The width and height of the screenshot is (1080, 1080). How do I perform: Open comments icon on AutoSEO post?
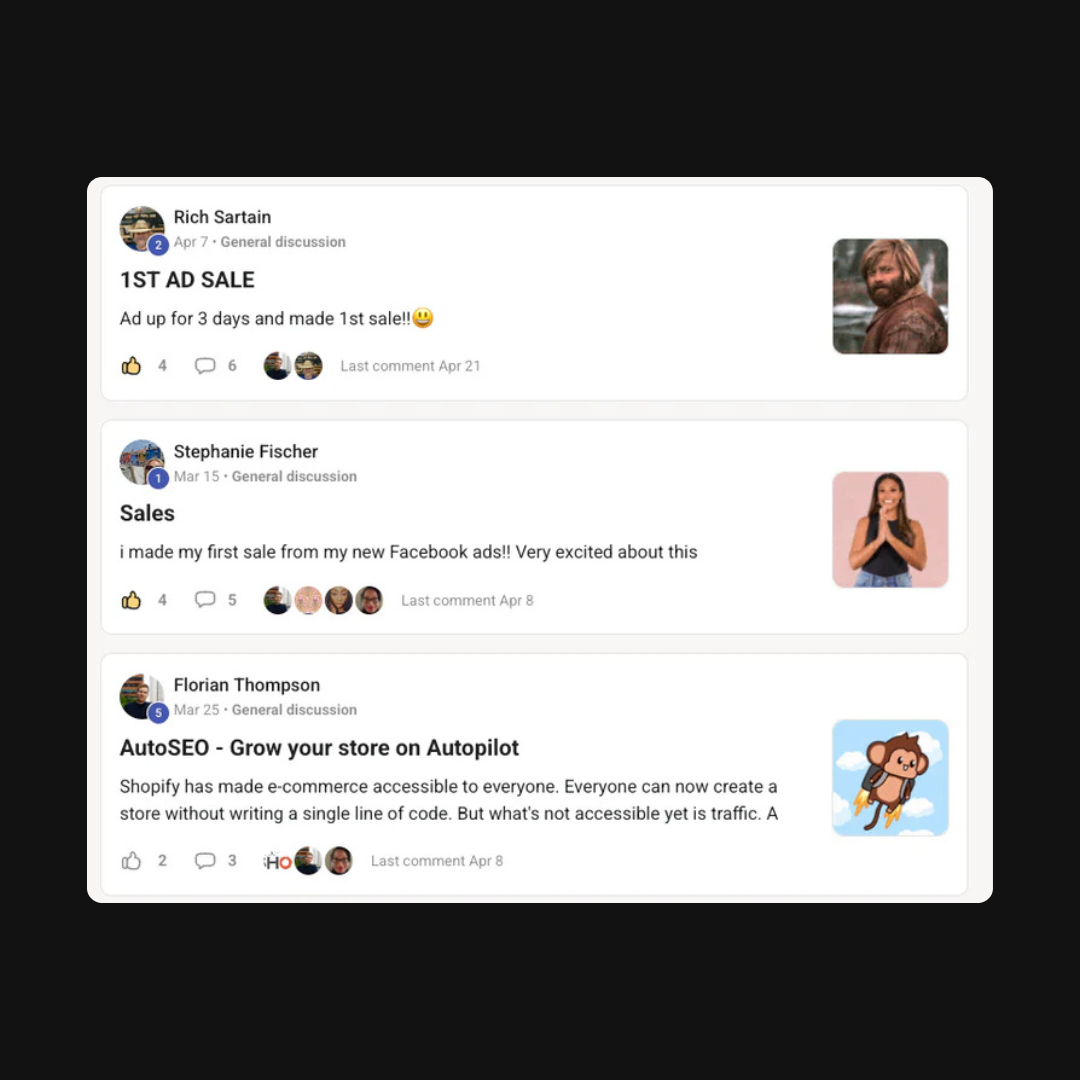tap(205, 860)
